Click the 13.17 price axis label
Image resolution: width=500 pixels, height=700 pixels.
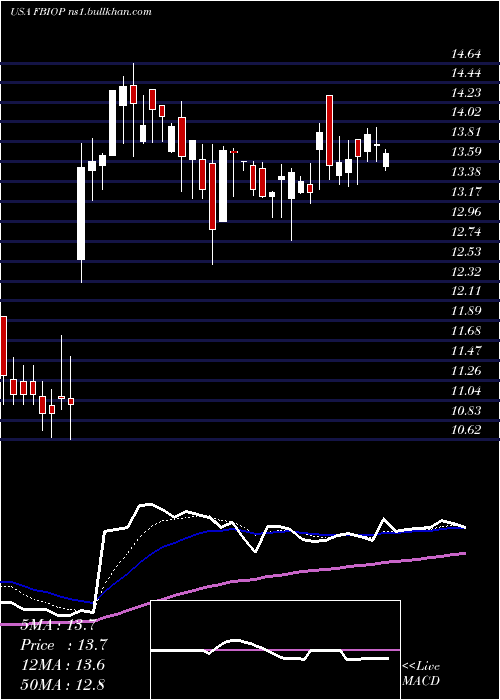[x=466, y=192]
